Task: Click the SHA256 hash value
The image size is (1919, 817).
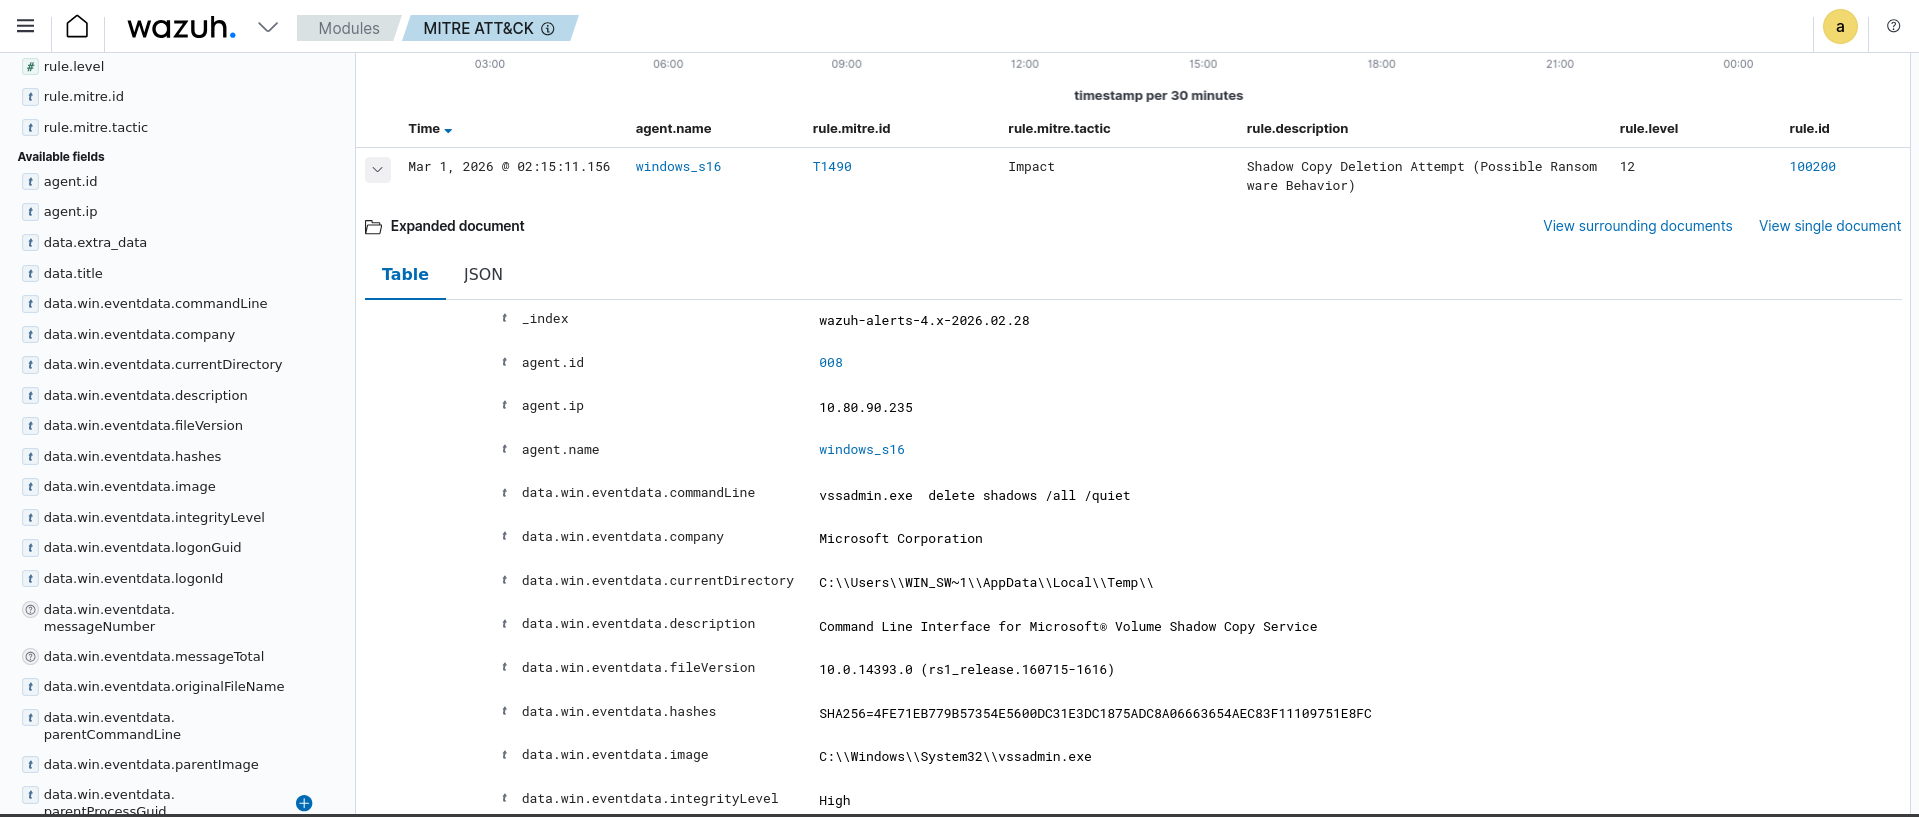Action: pyautogui.click(x=1095, y=714)
